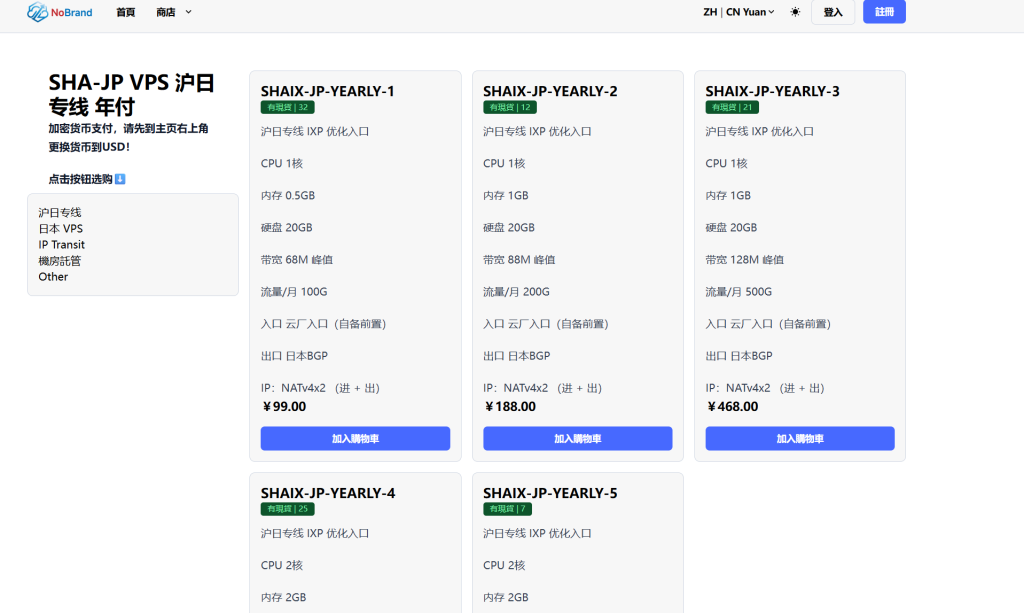This screenshot has height=613, width=1024.
Task: Click the SHAIX-JP-YEARLY-5 product title
Action: [x=550, y=493]
